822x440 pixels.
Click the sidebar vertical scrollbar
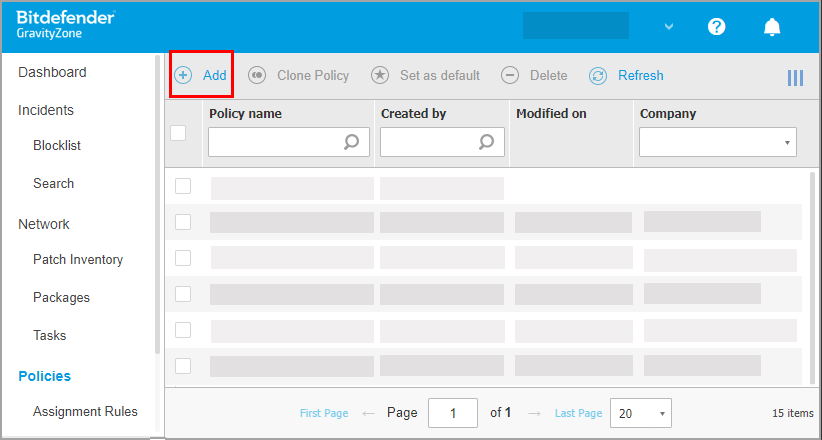(157, 200)
